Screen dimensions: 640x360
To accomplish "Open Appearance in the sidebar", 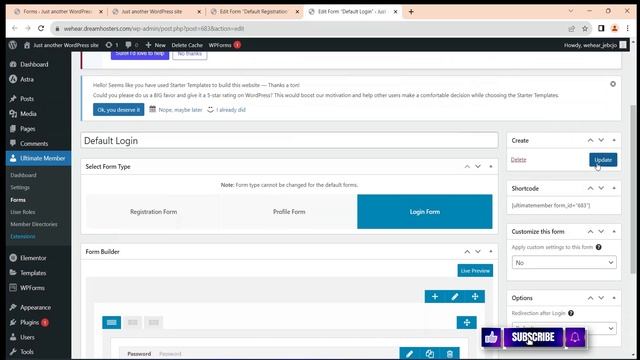I will tap(36, 307).
